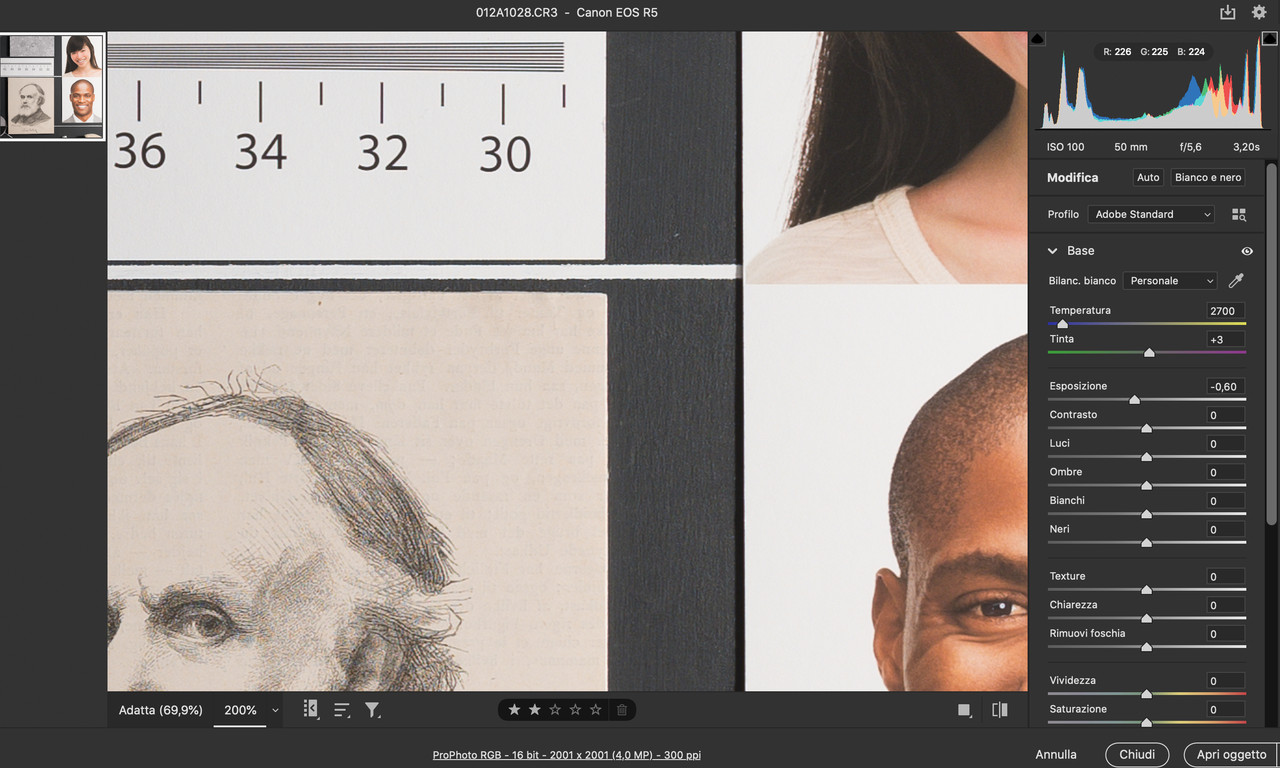The height and width of the screenshot is (768, 1280).
Task: Click the Temperatura slider handle
Action: pos(1062,324)
